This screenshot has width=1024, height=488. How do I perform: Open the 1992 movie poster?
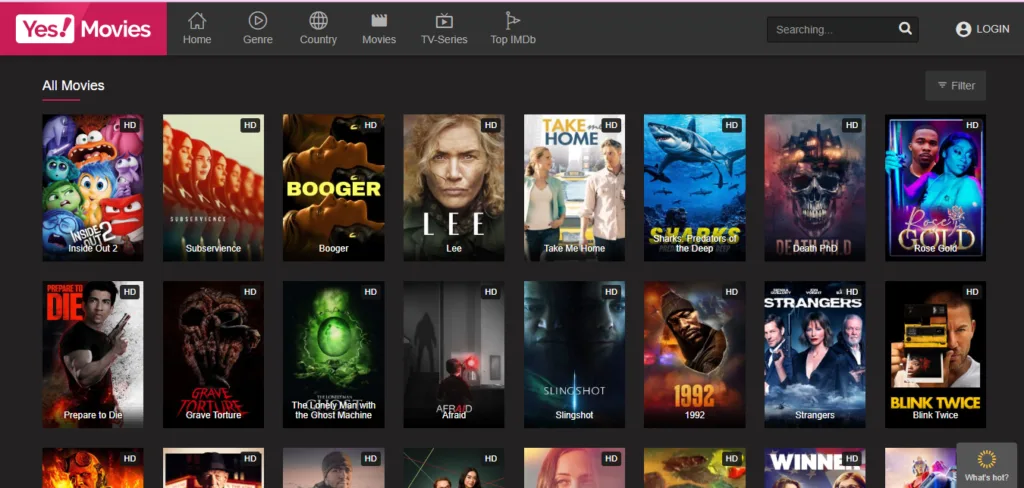pyautogui.click(x=694, y=355)
